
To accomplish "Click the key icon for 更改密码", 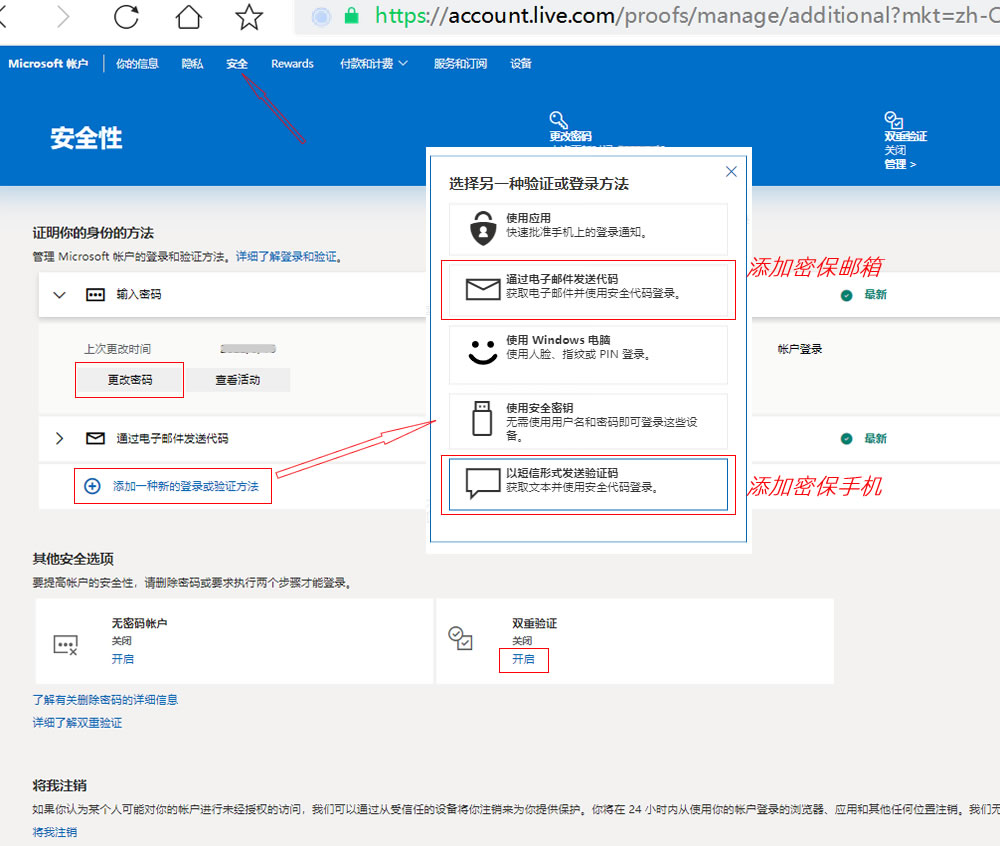I will click(x=558, y=119).
